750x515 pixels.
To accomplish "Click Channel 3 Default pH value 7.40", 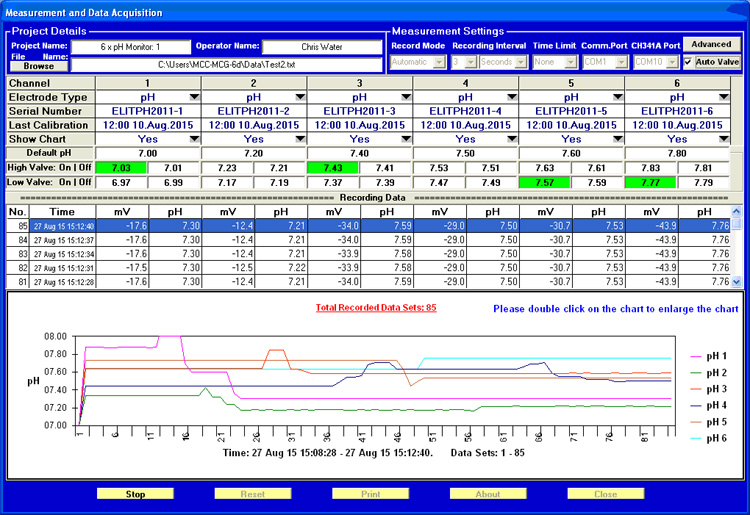I will click(x=359, y=153).
